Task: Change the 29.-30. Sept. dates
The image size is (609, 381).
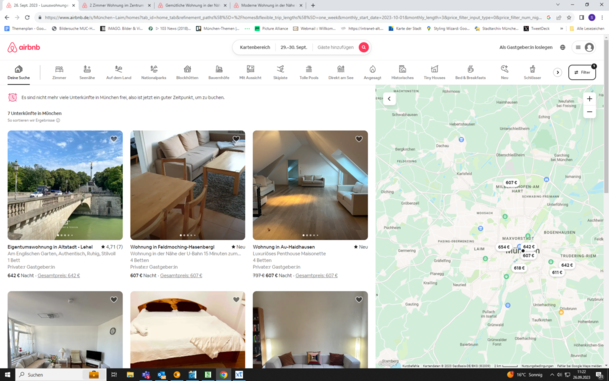Action: 294,47
